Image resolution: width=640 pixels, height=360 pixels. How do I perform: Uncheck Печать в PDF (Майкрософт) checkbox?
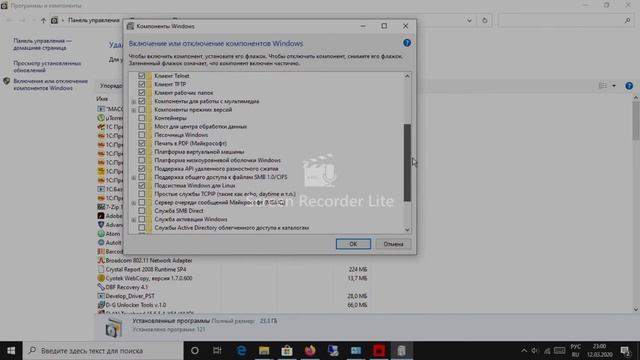[142, 143]
